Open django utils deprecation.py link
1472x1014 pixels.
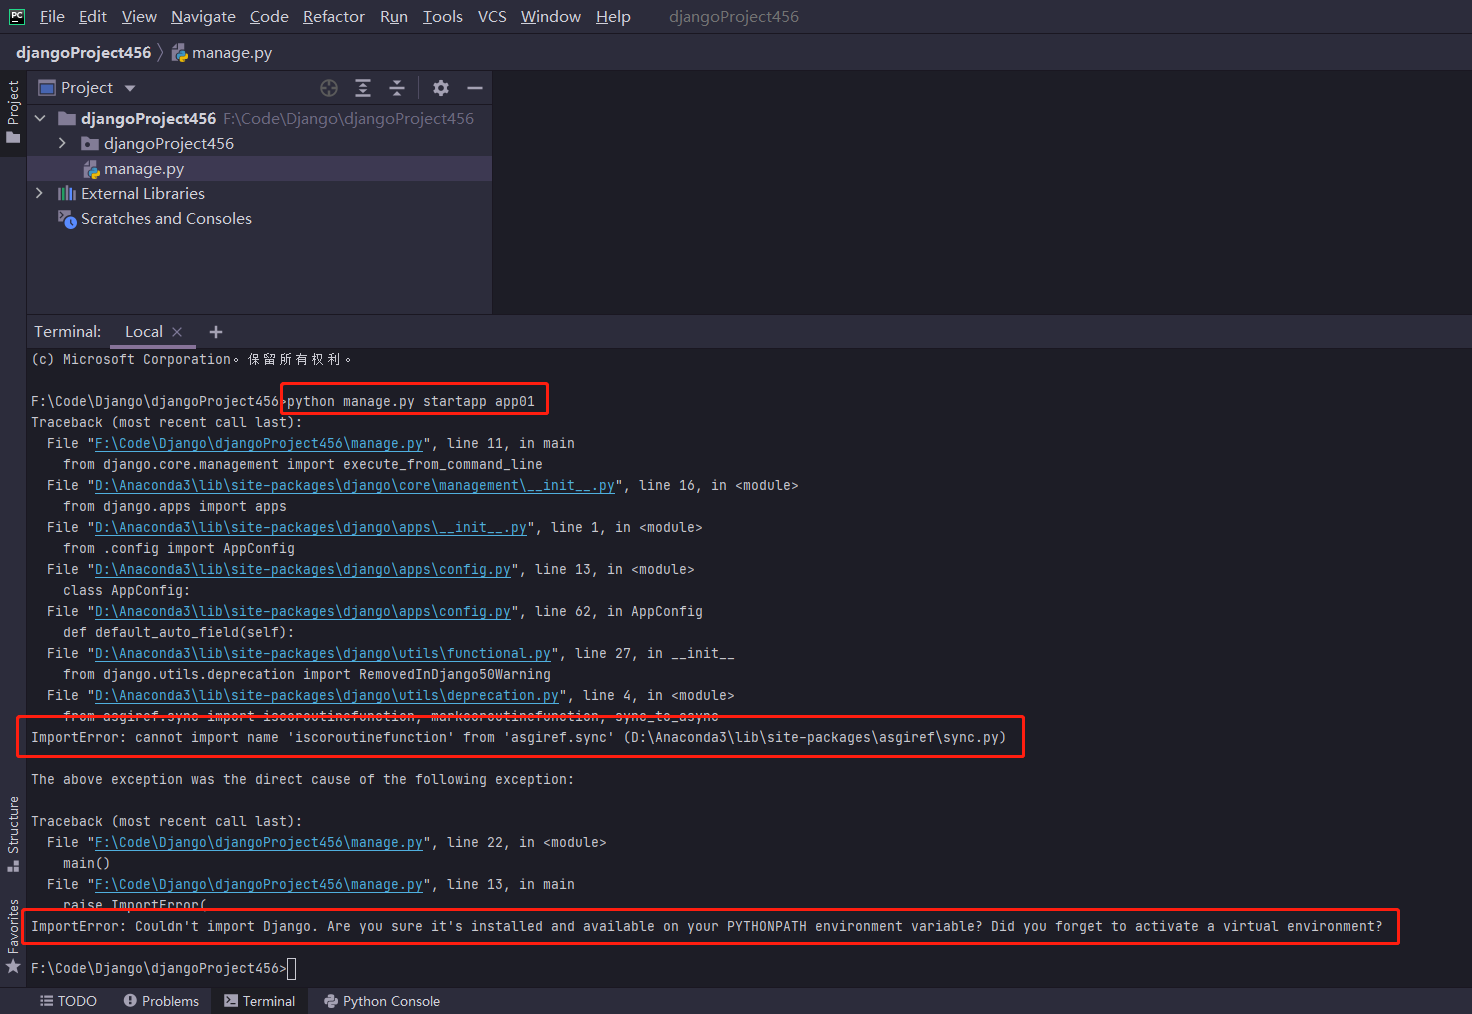pos(327,695)
